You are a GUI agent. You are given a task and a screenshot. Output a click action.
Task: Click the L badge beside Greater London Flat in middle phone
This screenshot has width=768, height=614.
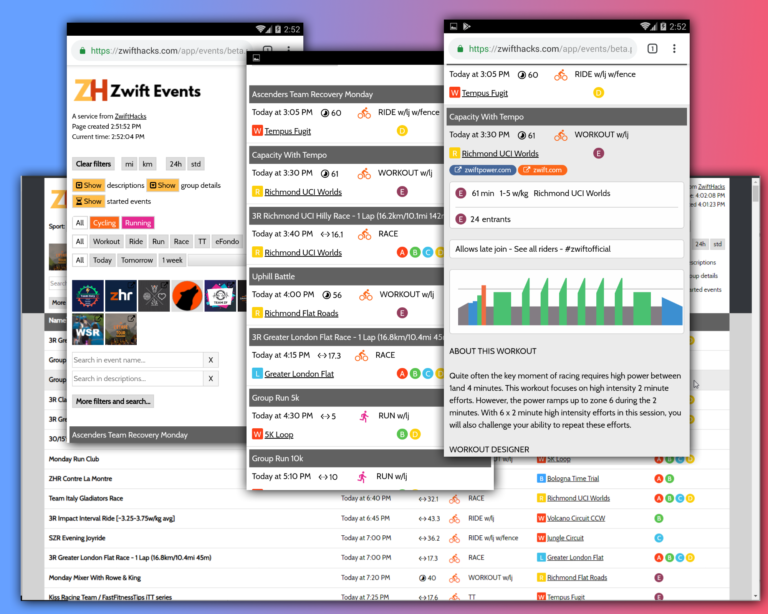click(x=257, y=374)
